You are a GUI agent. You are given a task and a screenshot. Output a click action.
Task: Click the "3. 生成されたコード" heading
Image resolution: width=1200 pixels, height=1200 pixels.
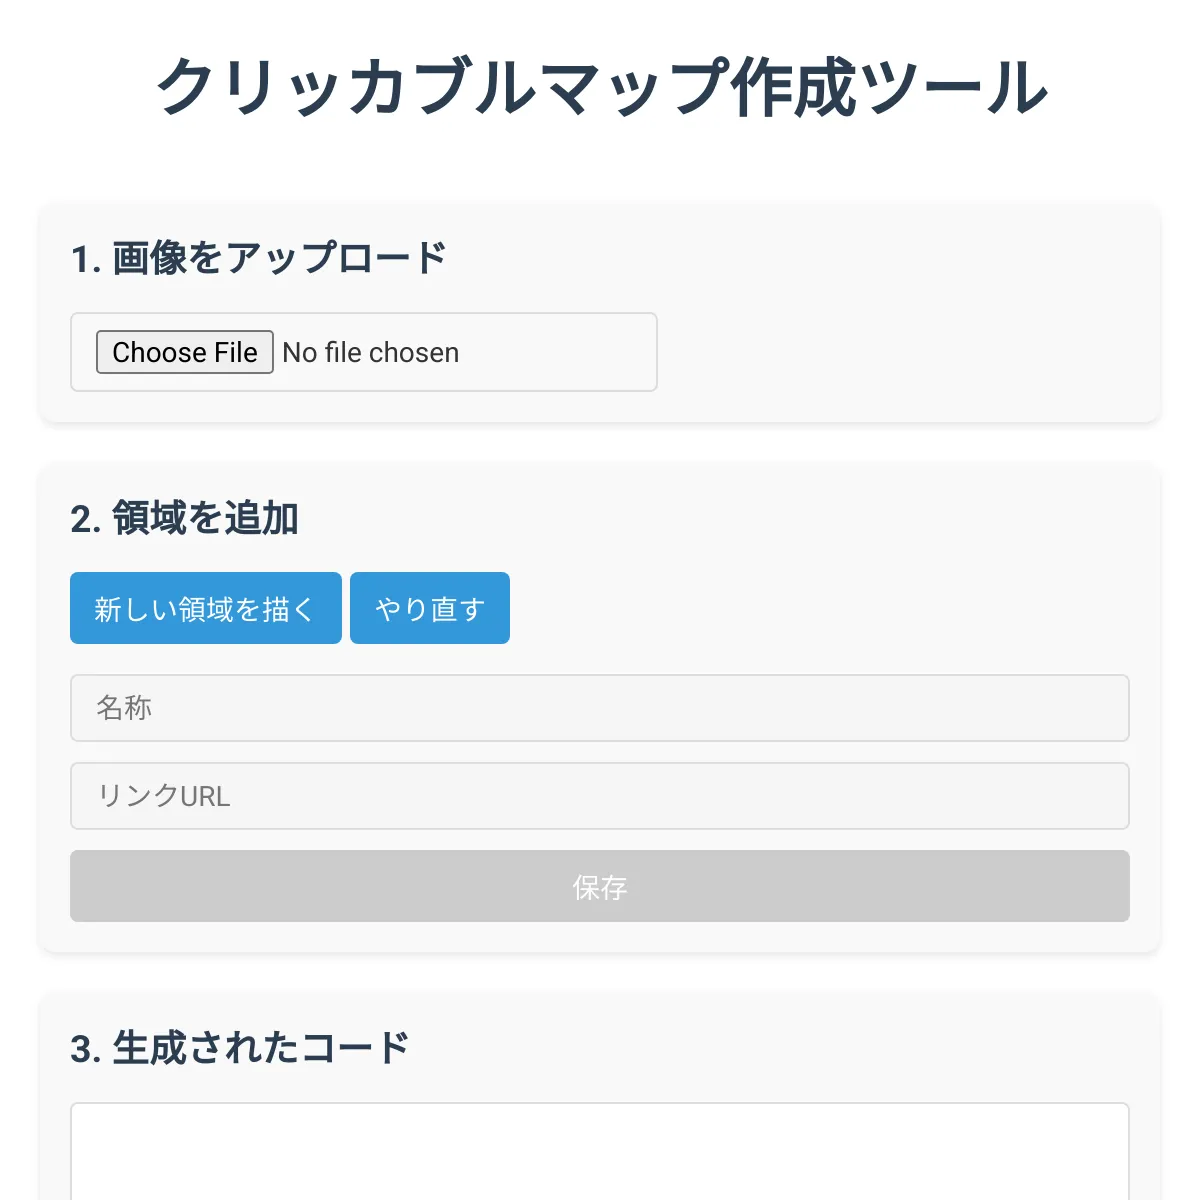click(x=240, y=1048)
